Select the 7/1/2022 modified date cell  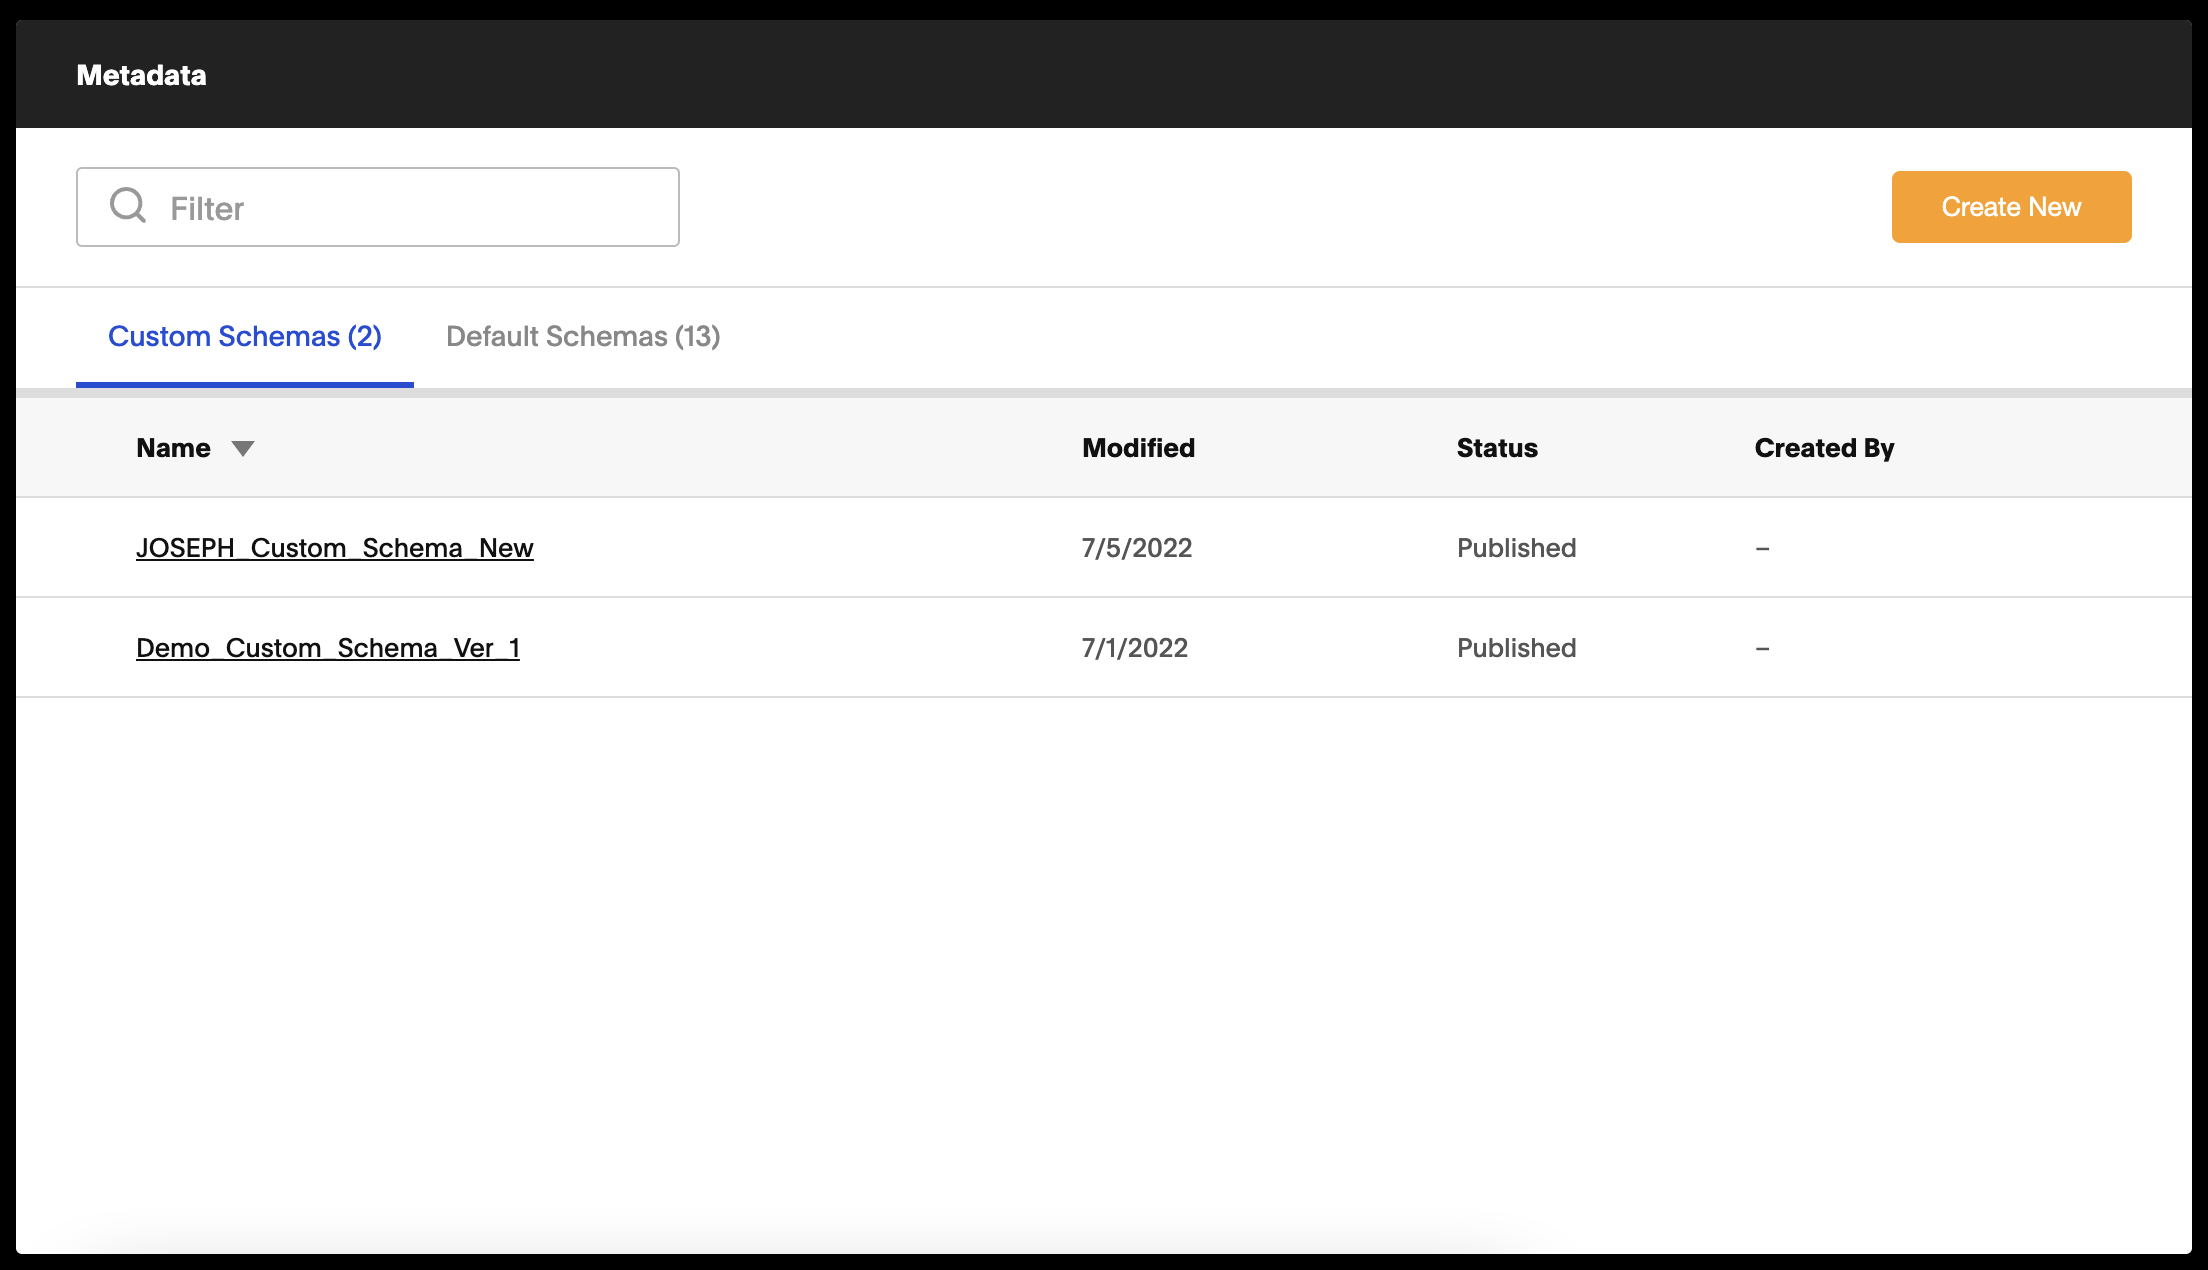click(x=1135, y=648)
